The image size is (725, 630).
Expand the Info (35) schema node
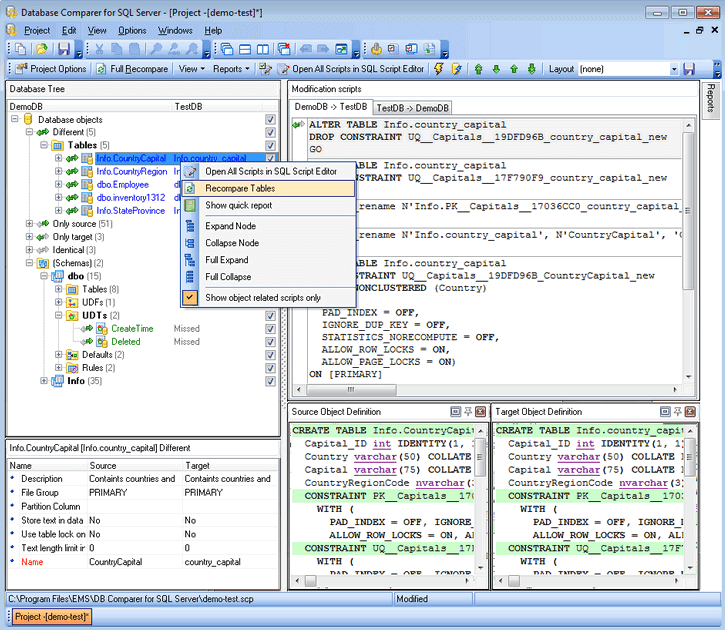point(43,381)
